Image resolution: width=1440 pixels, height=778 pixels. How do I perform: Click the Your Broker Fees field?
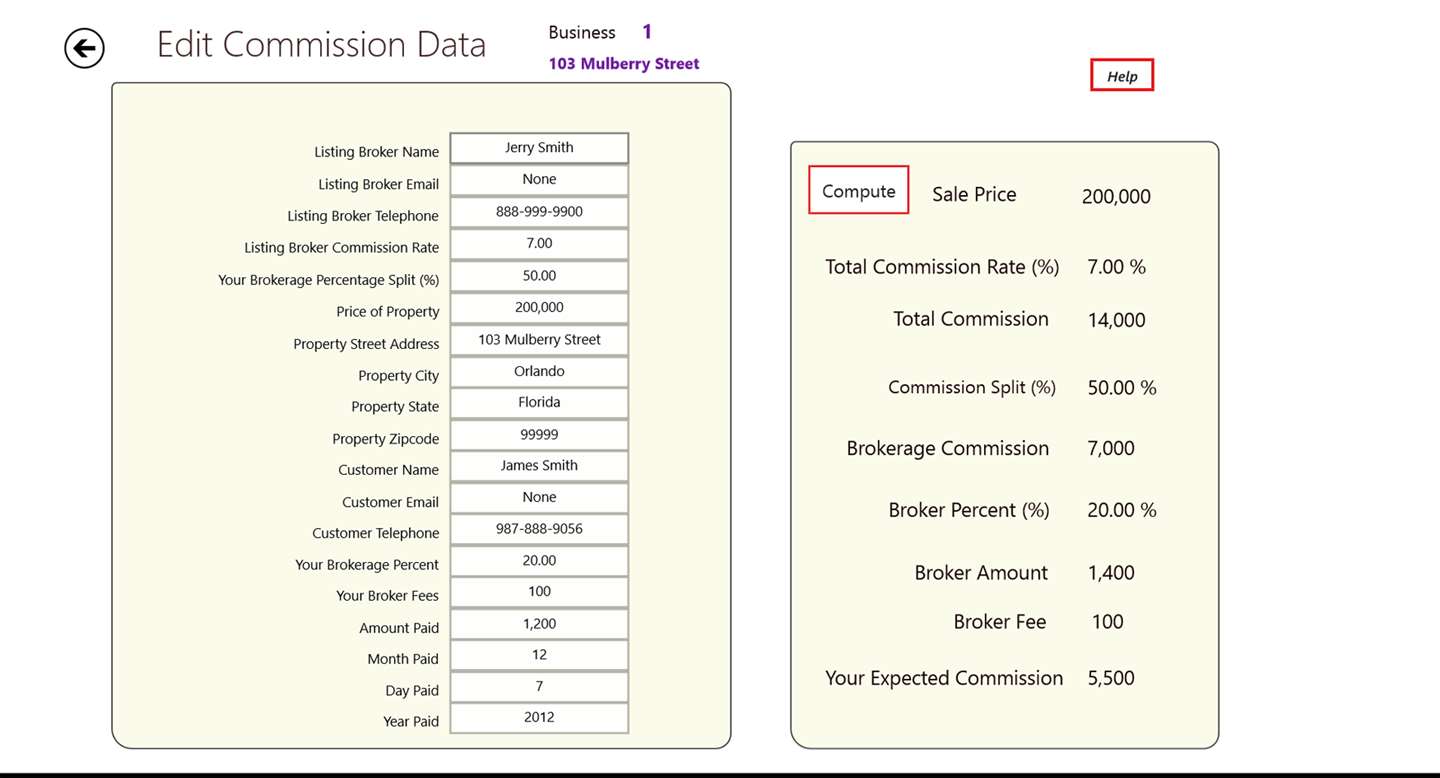coord(539,592)
